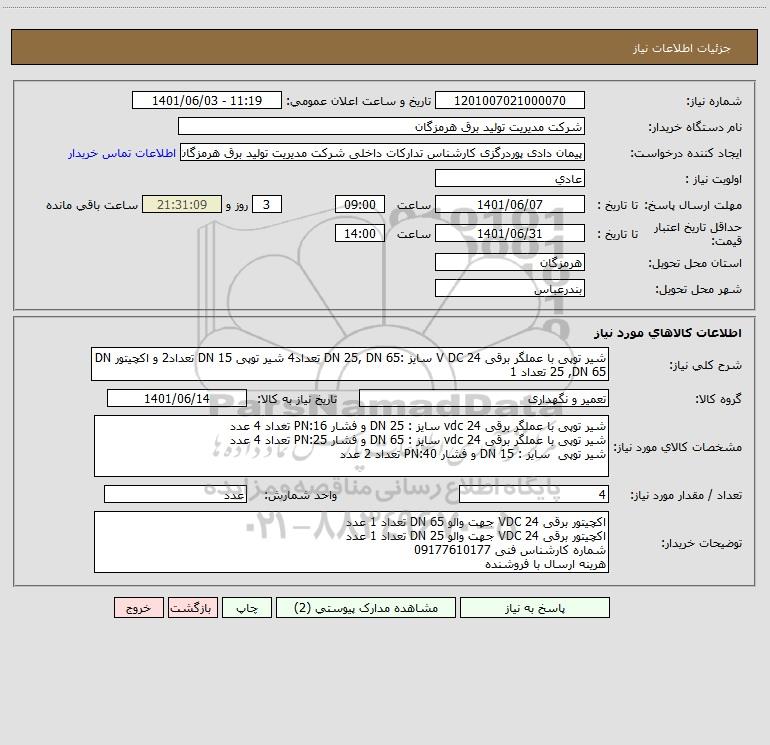The height and width of the screenshot is (745, 770).
Task: Click the spec line with 'PN:16'
Action: tap(418, 426)
